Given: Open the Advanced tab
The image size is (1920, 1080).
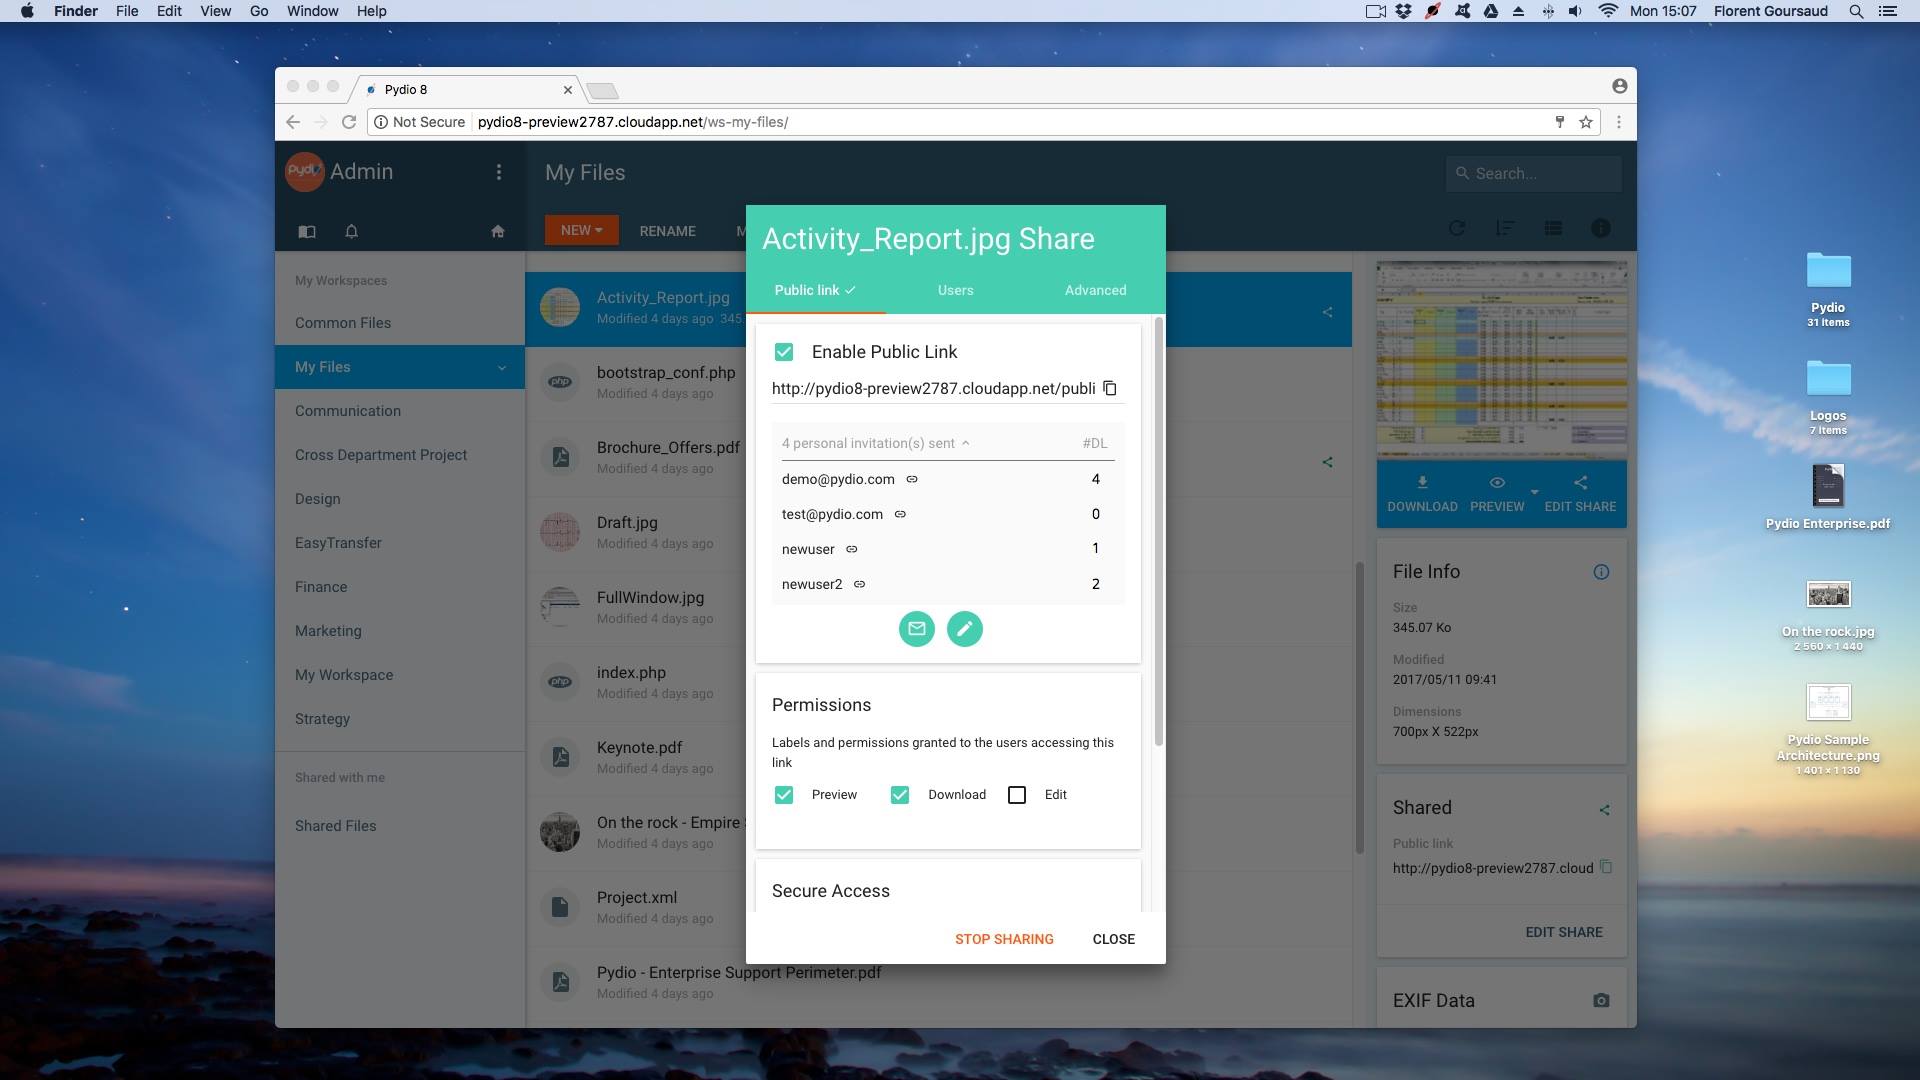Looking at the screenshot, I should 1095,290.
